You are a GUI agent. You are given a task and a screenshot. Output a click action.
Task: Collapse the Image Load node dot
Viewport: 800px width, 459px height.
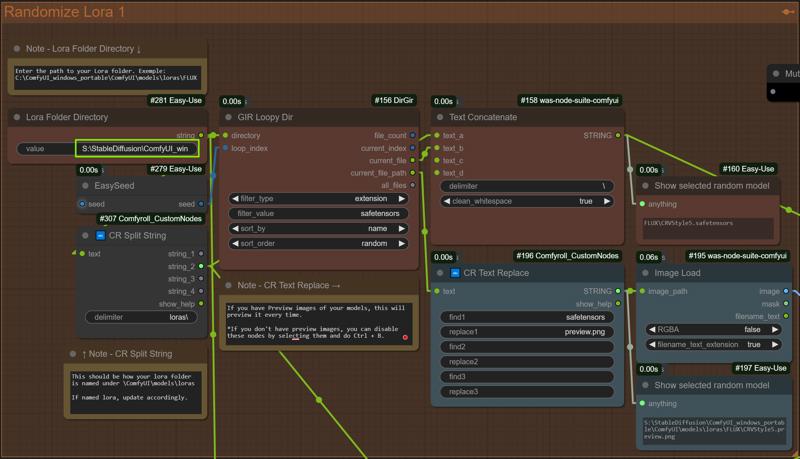(x=645, y=273)
